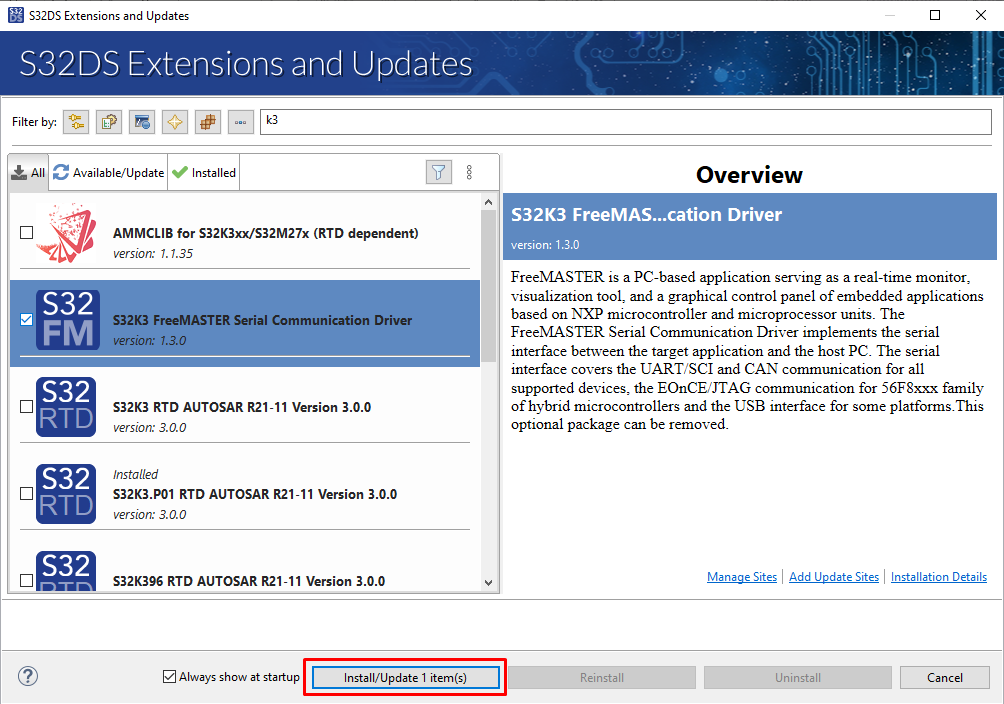Check the AMMCLIB for S32K3xx/S32M27x checkbox
This screenshot has height=704, width=1004.
click(27, 233)
